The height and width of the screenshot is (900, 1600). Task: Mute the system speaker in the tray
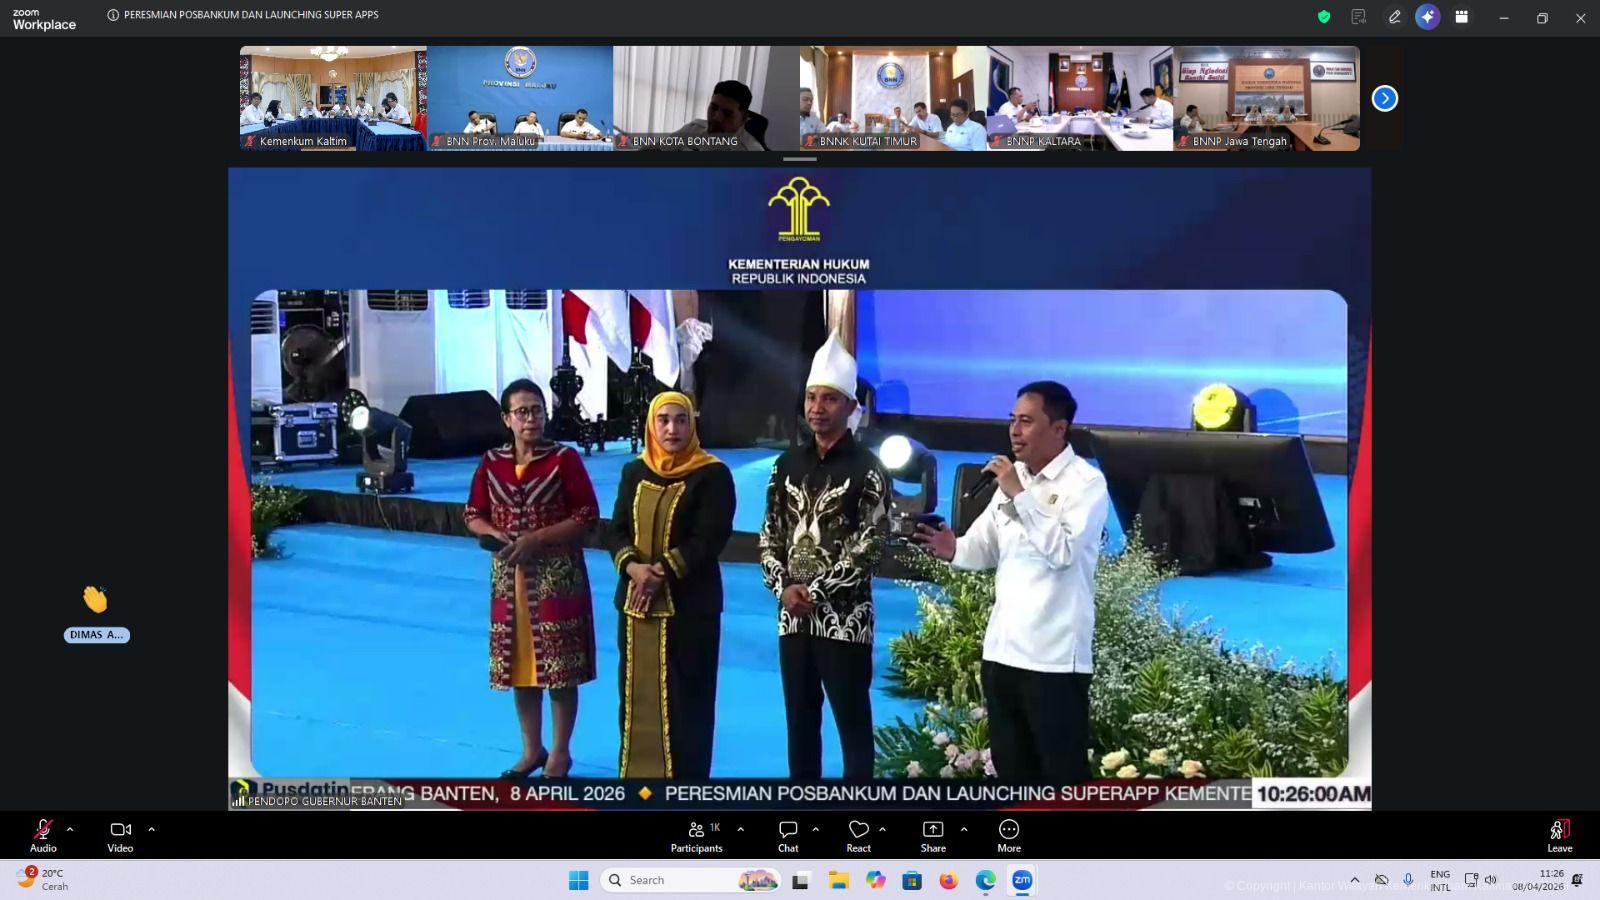tap(1491, 881)
